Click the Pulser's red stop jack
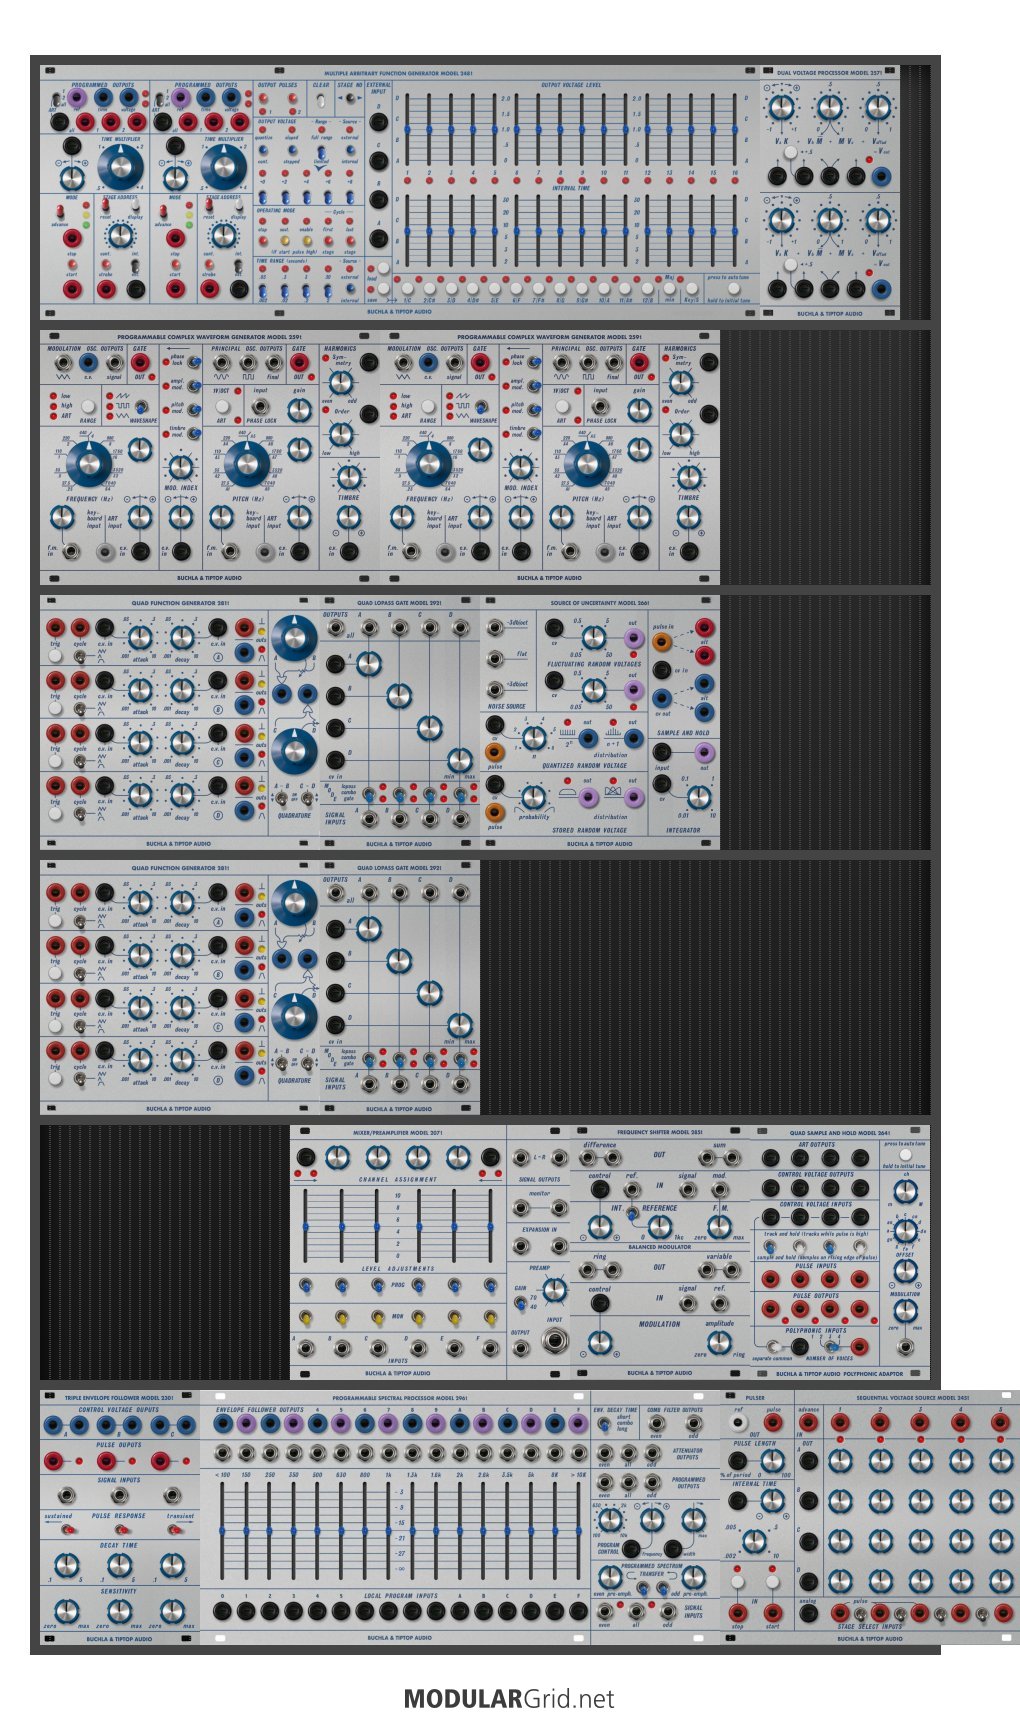The image size is (1020, 1720). (x=737, y=1612)
